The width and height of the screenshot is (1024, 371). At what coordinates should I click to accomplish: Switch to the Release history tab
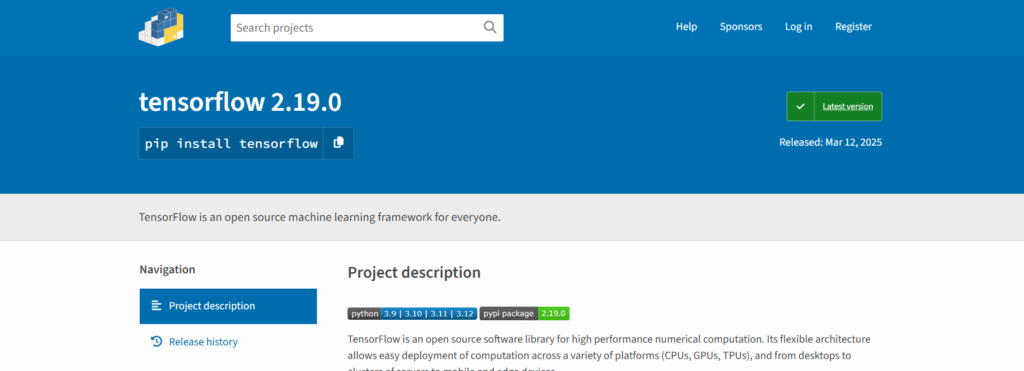pos(228,342)
